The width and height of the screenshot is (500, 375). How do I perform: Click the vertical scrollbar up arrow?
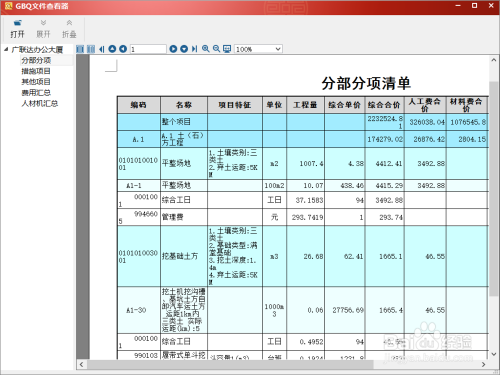coord(494,60)
